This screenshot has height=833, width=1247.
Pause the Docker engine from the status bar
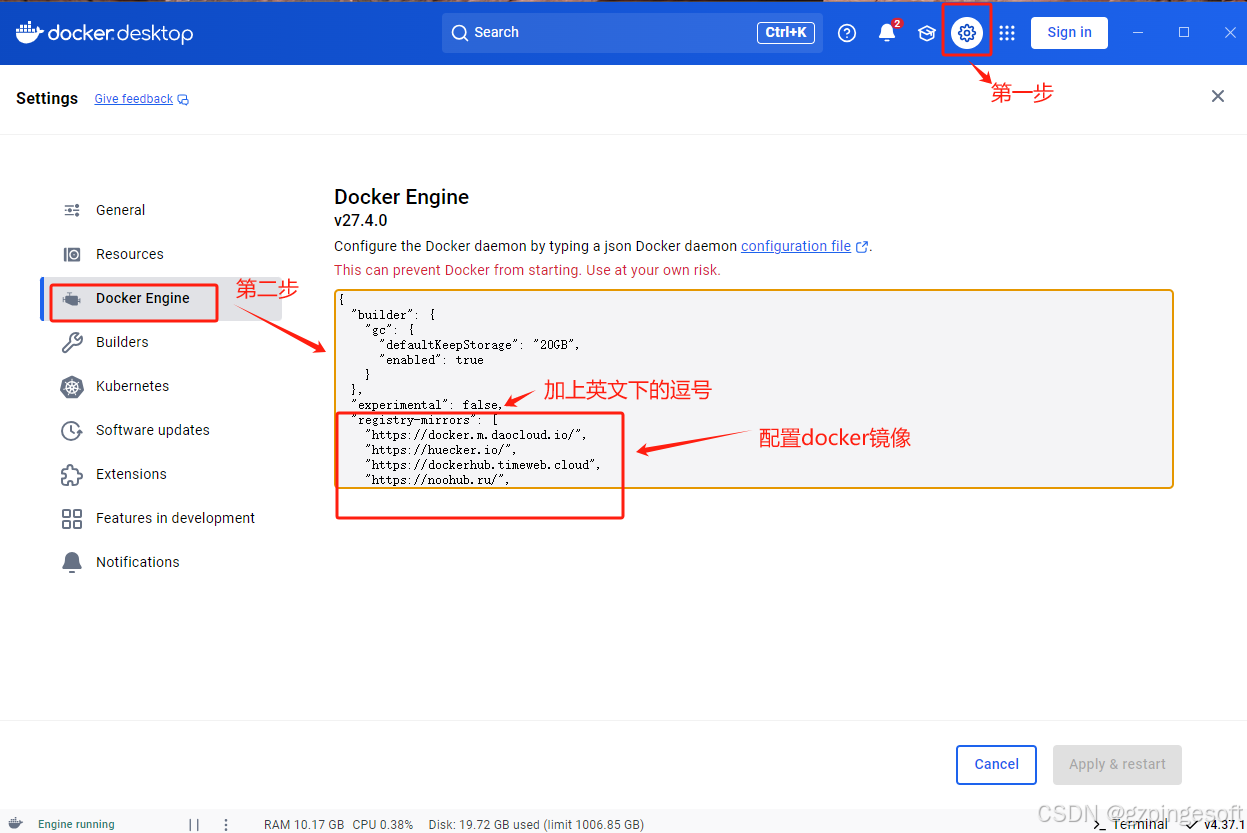click(194, 825)
